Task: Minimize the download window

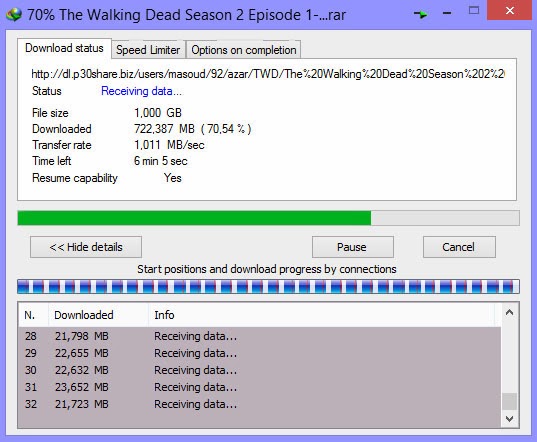Action: pos(447,13)
